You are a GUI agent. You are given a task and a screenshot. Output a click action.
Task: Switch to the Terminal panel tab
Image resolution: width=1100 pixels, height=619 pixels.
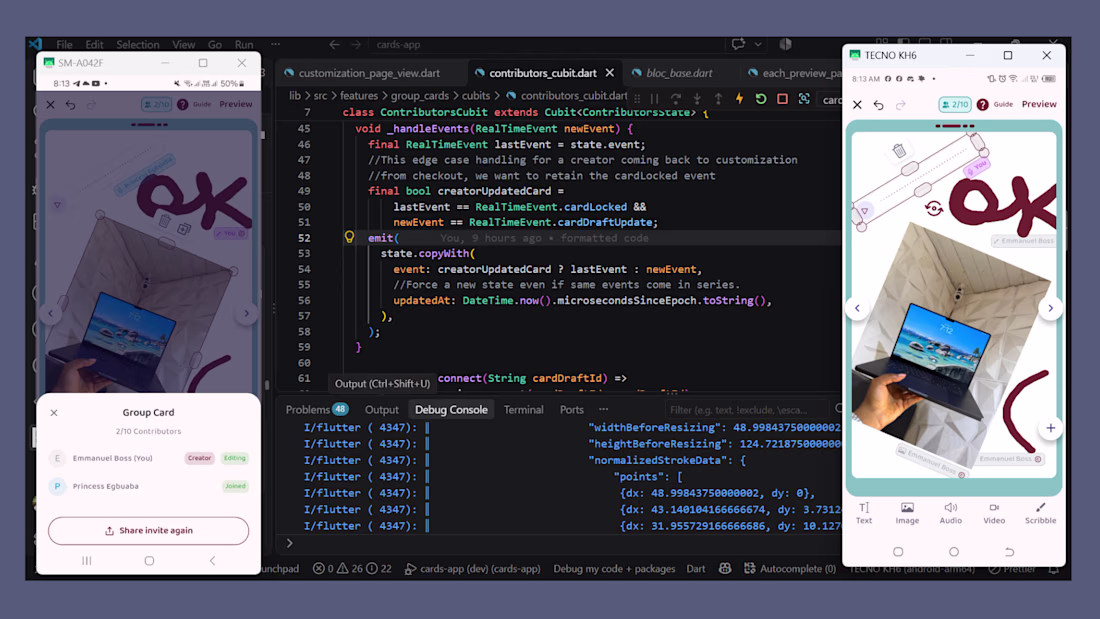(523, 410)
